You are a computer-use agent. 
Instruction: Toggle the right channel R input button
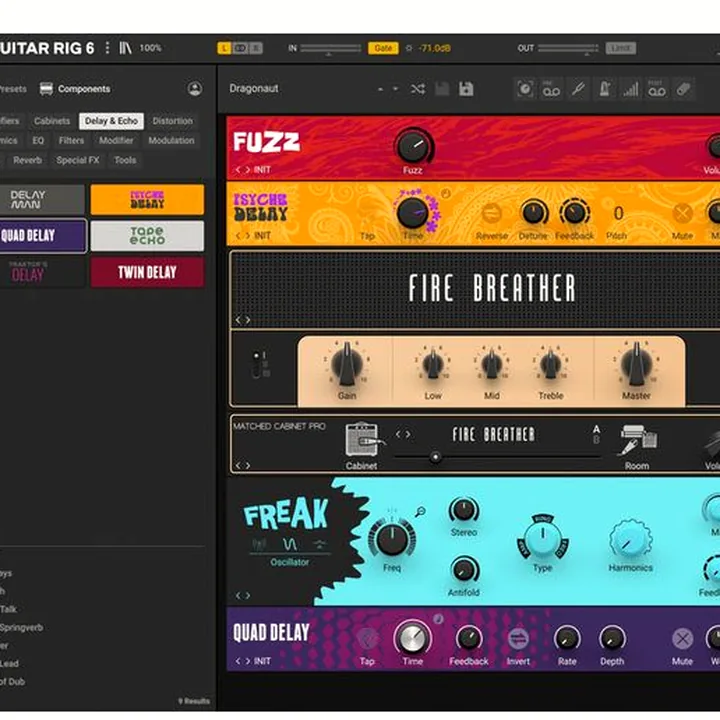click(256, 48)
